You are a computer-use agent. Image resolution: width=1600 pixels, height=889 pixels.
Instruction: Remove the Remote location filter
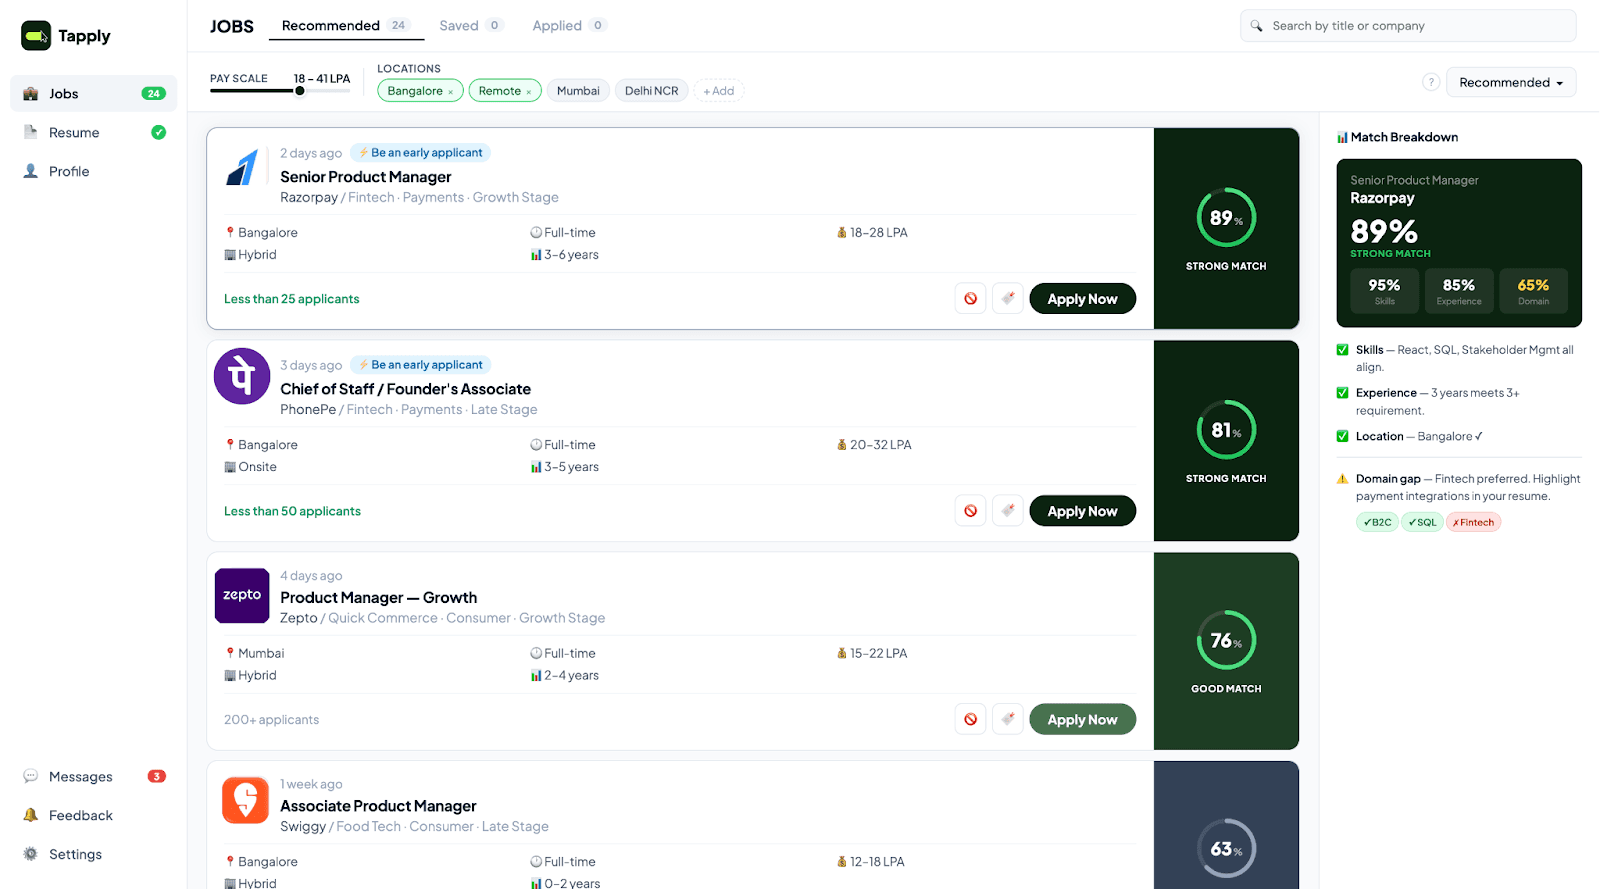[528, 92]
